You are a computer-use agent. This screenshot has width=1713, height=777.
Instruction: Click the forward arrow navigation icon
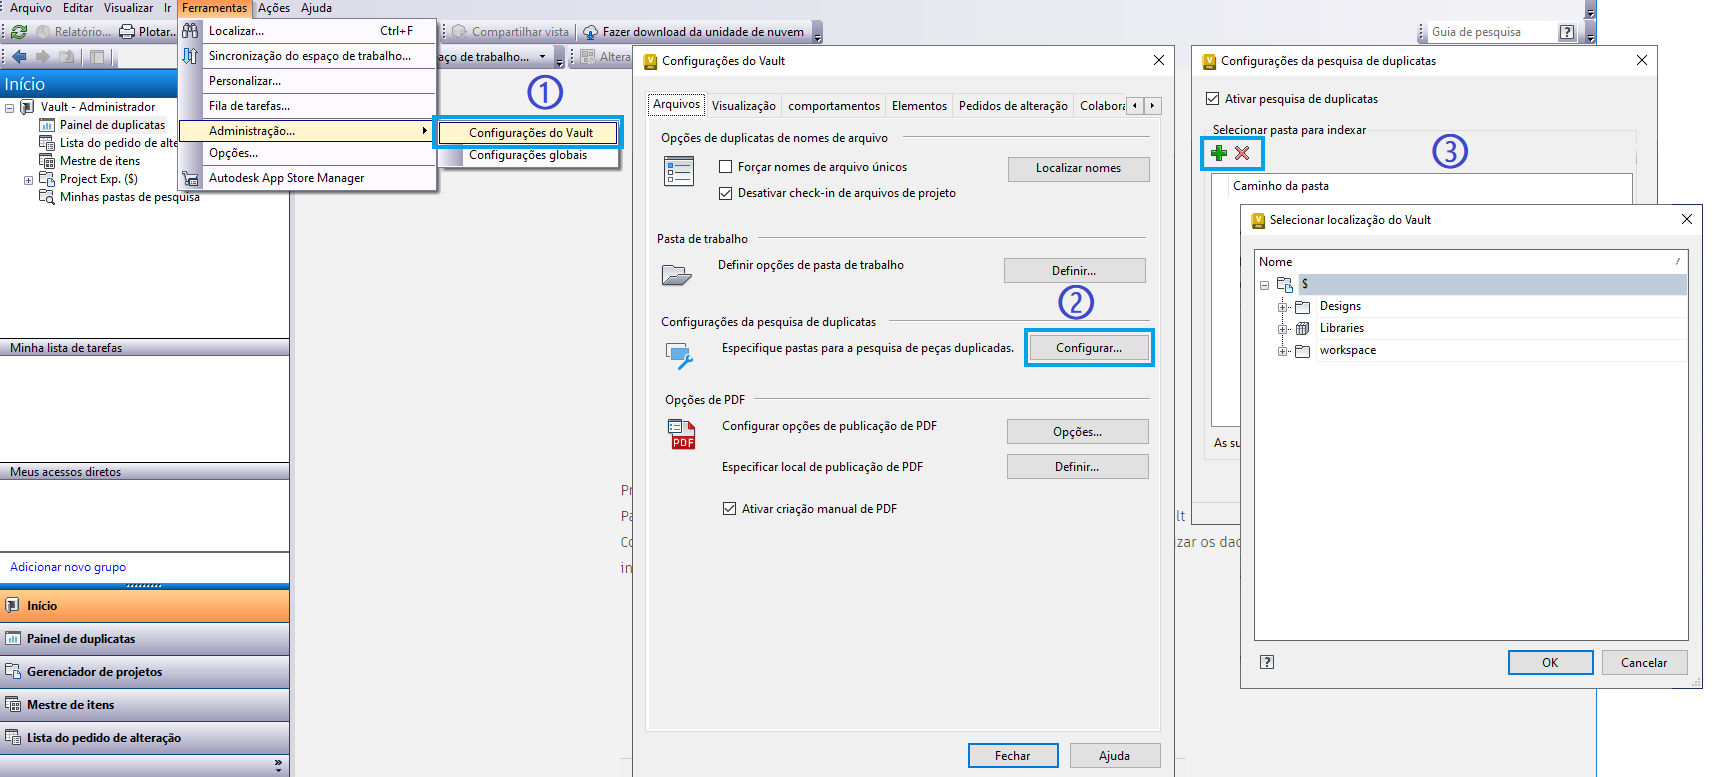pos(42,57)
